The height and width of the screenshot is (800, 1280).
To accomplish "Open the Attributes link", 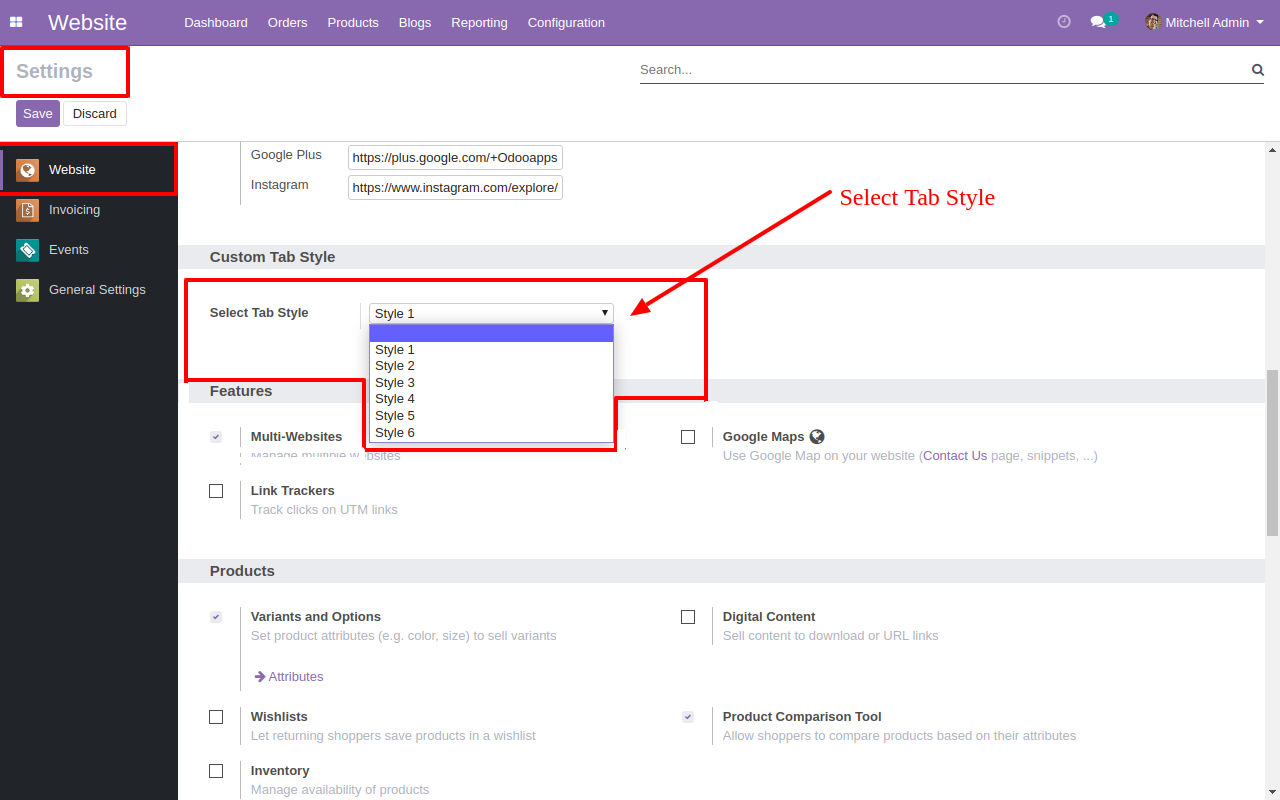I will click(x=295, y=677).
